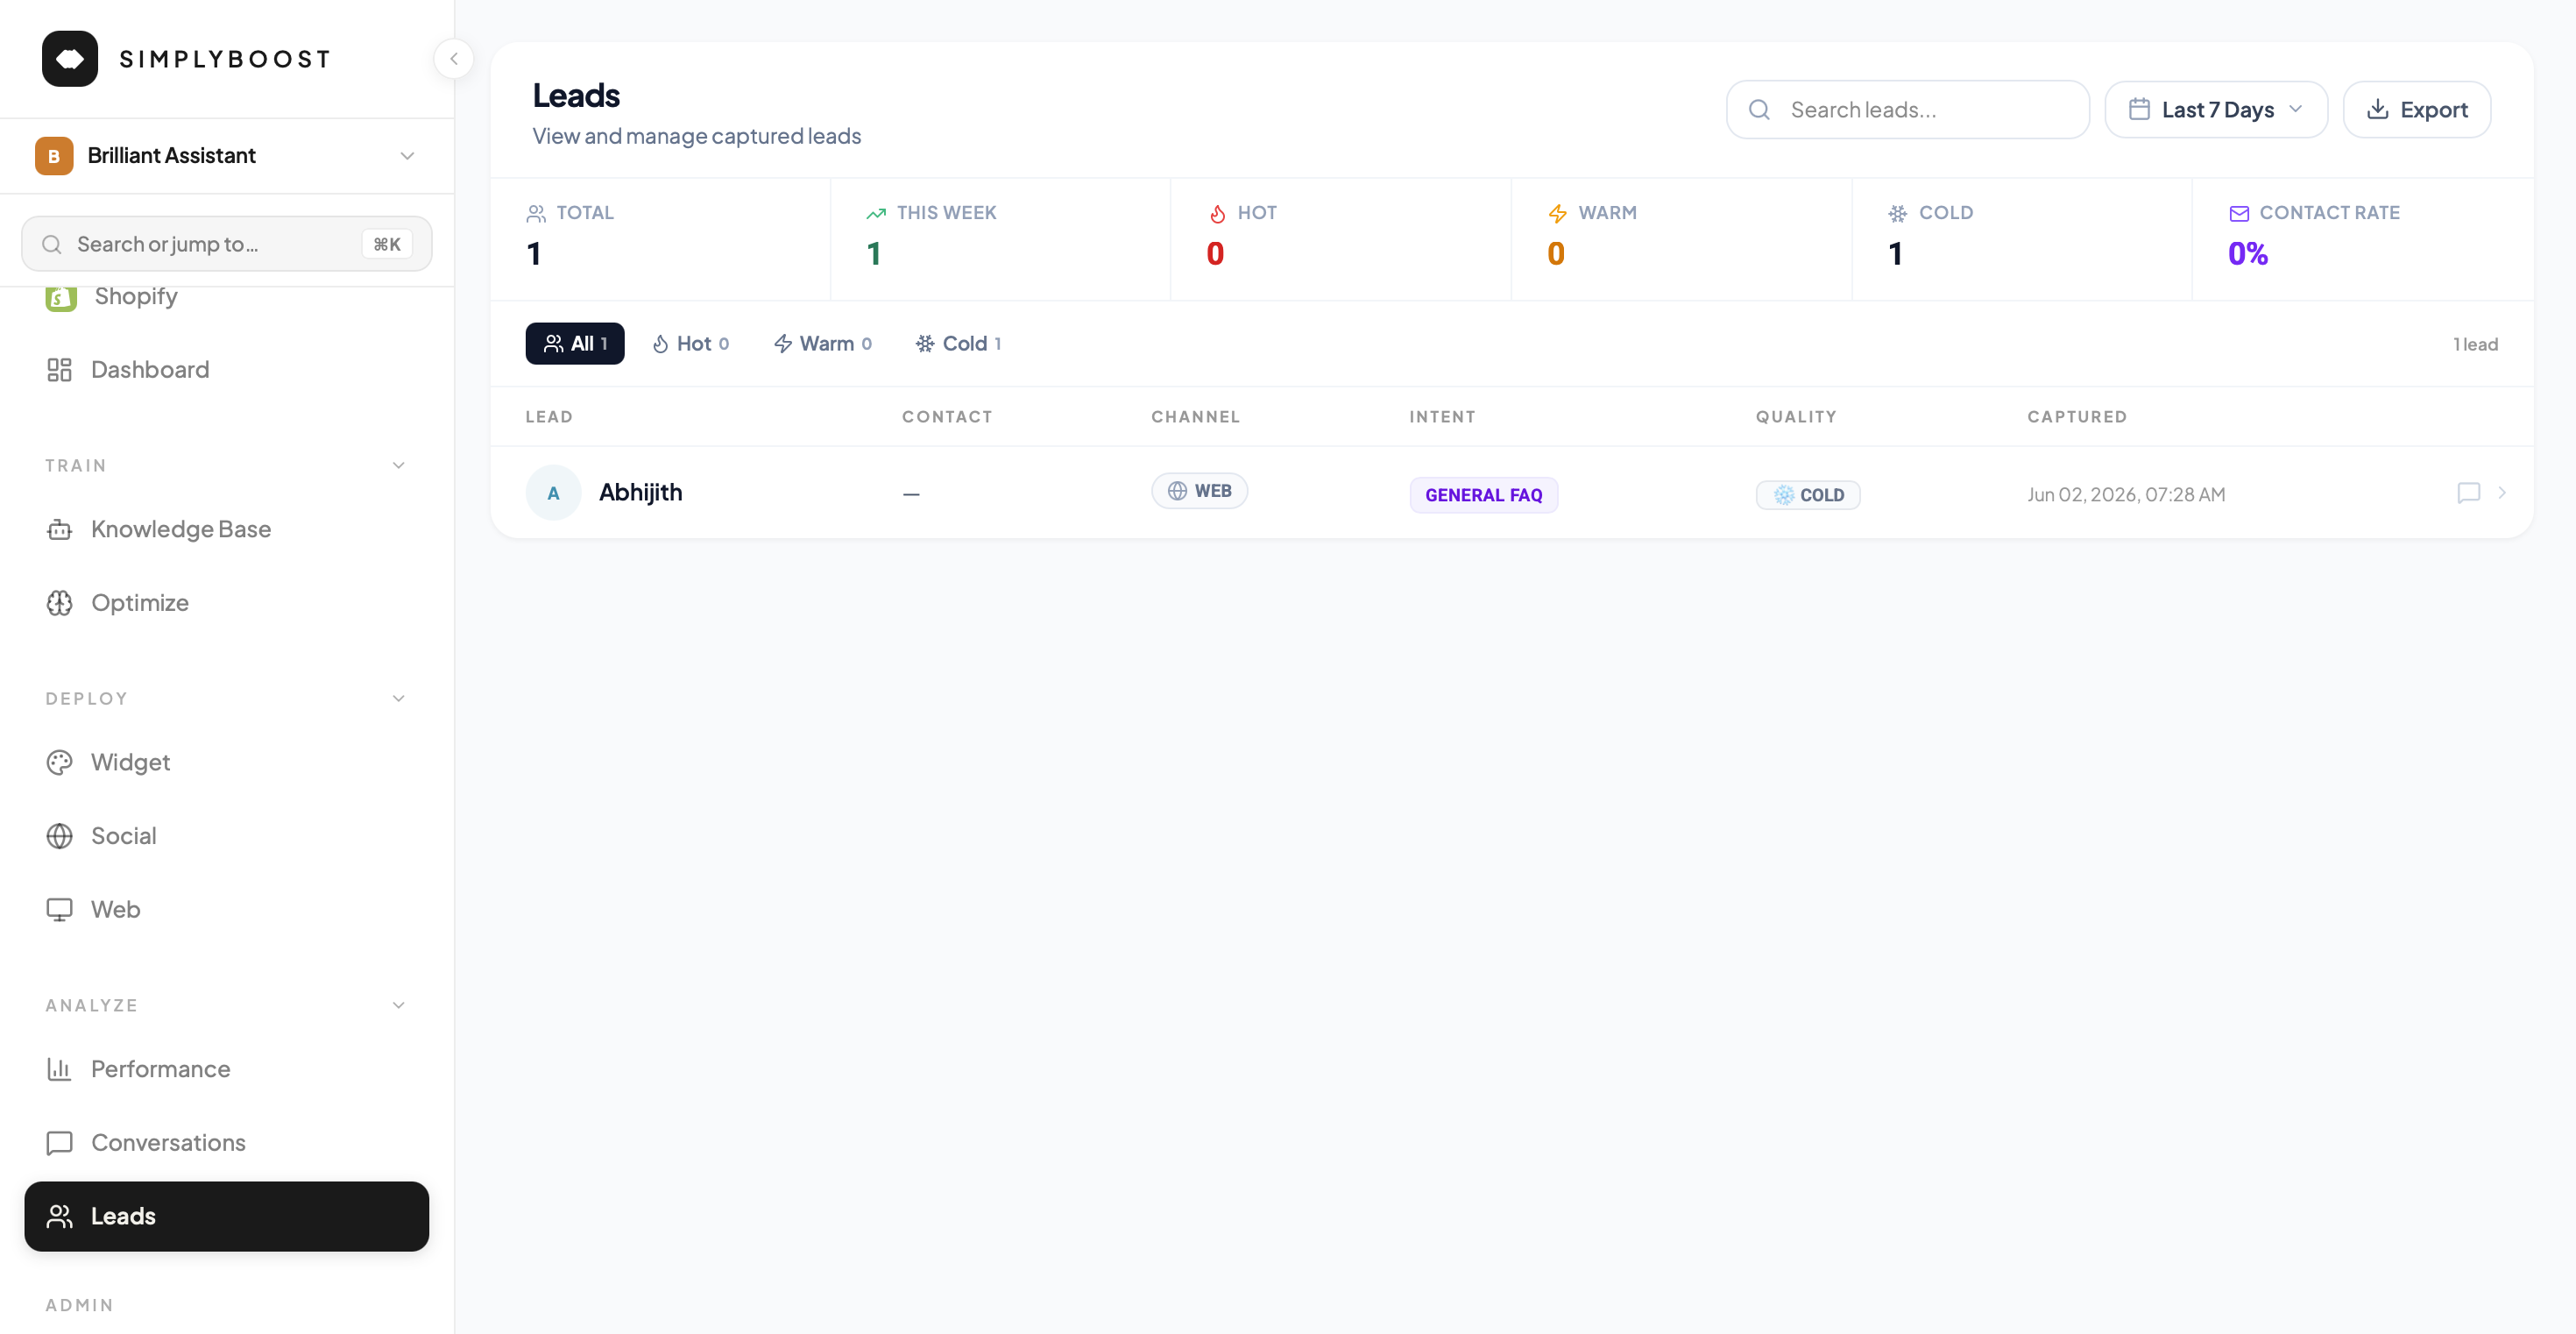Switch to the Warm filter tab
The height and width of the screenshot is (1334, 2576).
[x=823, y=344]
